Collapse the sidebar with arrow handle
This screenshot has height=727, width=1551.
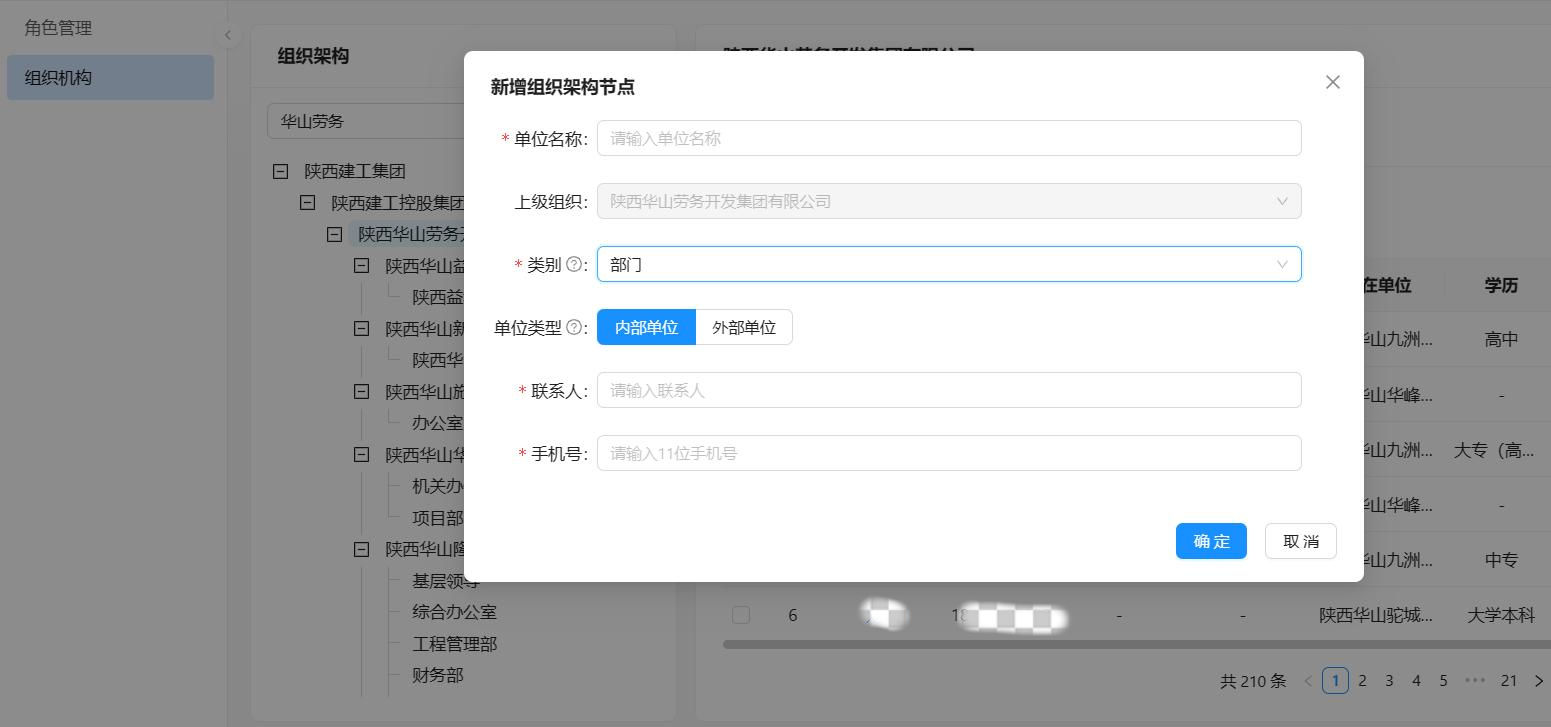pyautogui.click(x=228, y=35)
